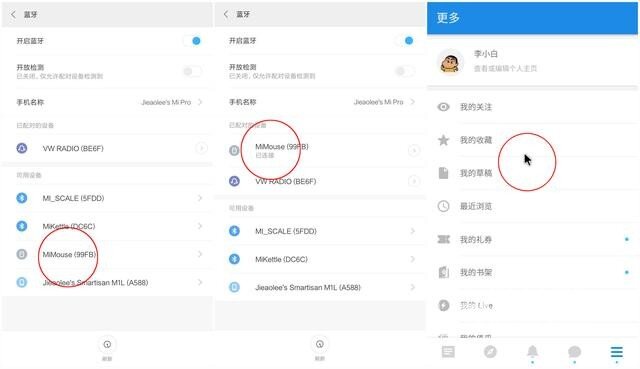The height and width of the screenshot is (369, 640).
Task: Click the clock icon beside 最近浏览
Action: click(444, 206)
